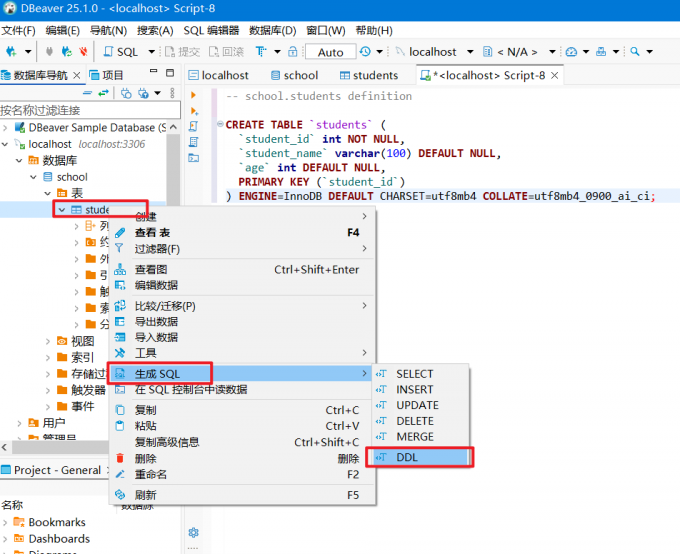Click the SQL console terminal icon in gutter

pyautogui.click(x=193, y=157)
